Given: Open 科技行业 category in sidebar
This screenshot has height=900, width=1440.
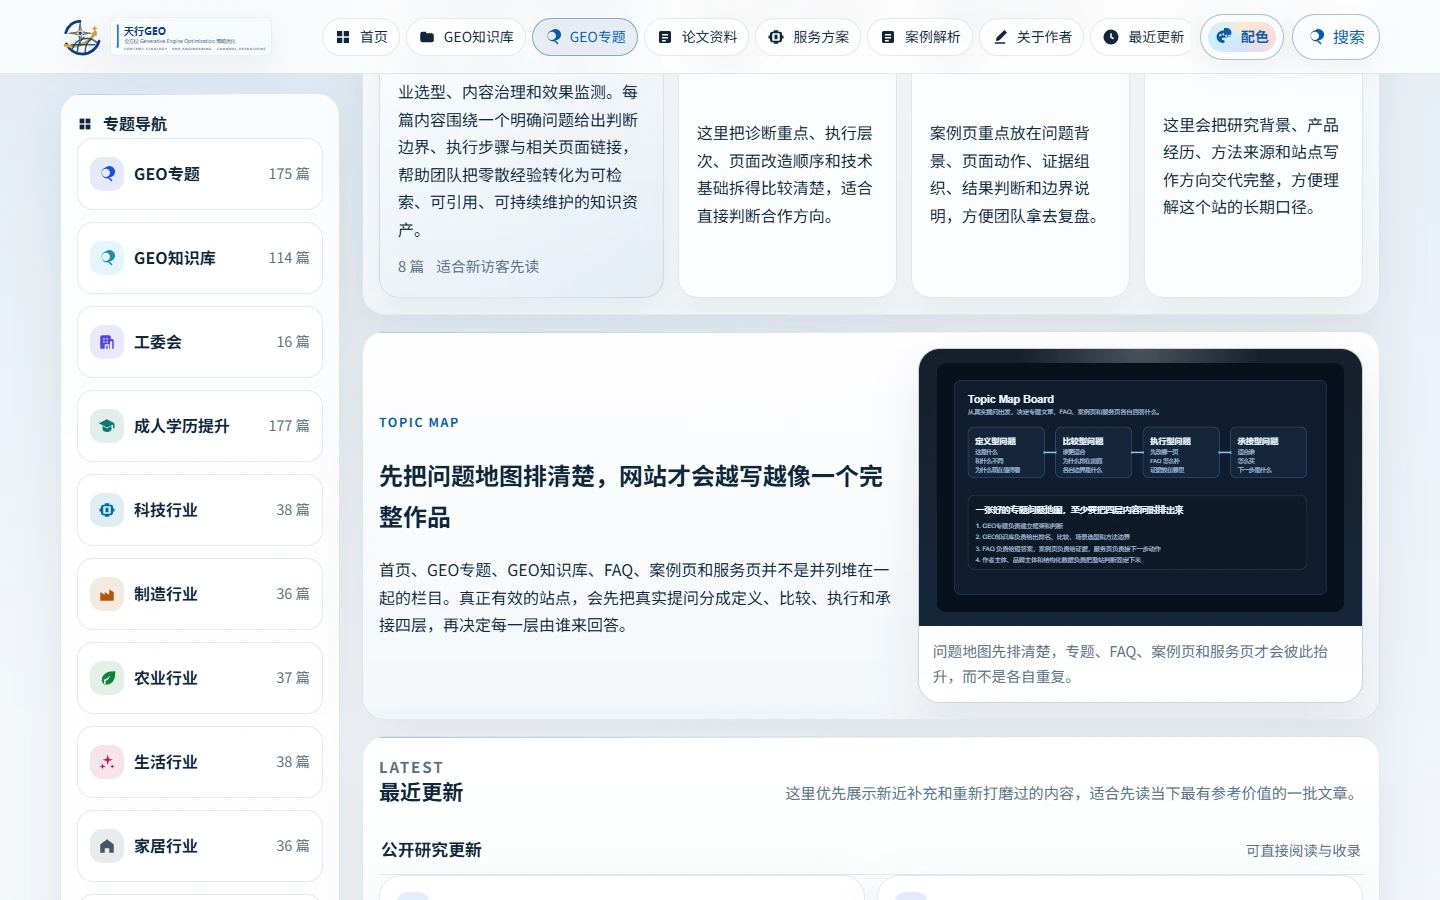Looking at the screenshot, I should click(200, 510).
